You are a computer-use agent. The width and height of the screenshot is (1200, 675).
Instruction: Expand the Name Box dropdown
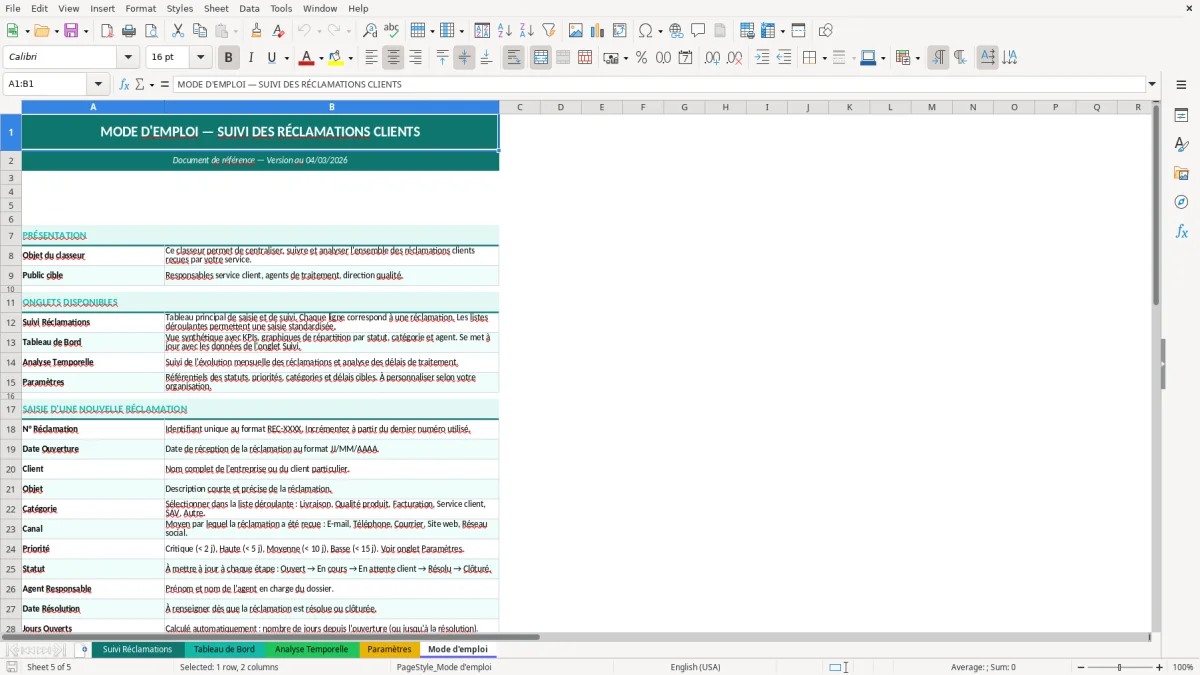[98, 84]
